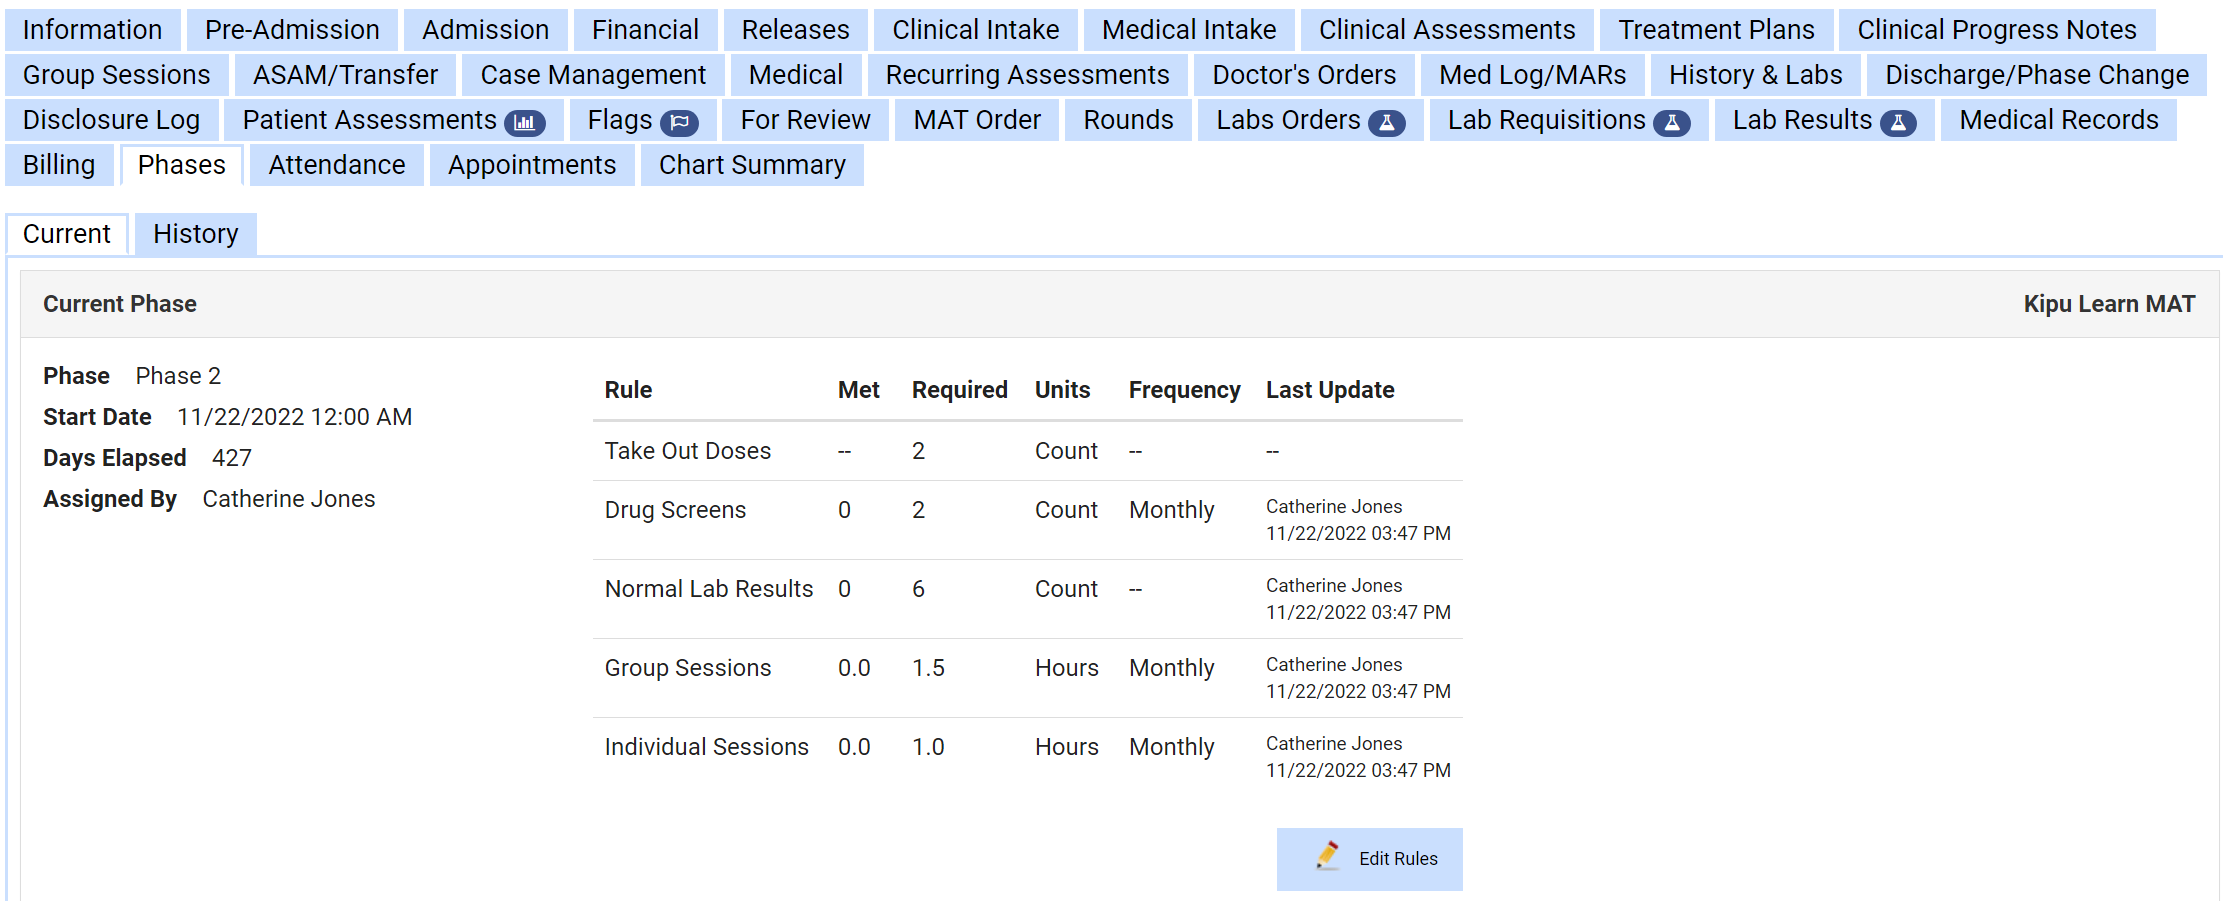
Task: Click the flask icon on Lab Results
Action: (1897, 122)
